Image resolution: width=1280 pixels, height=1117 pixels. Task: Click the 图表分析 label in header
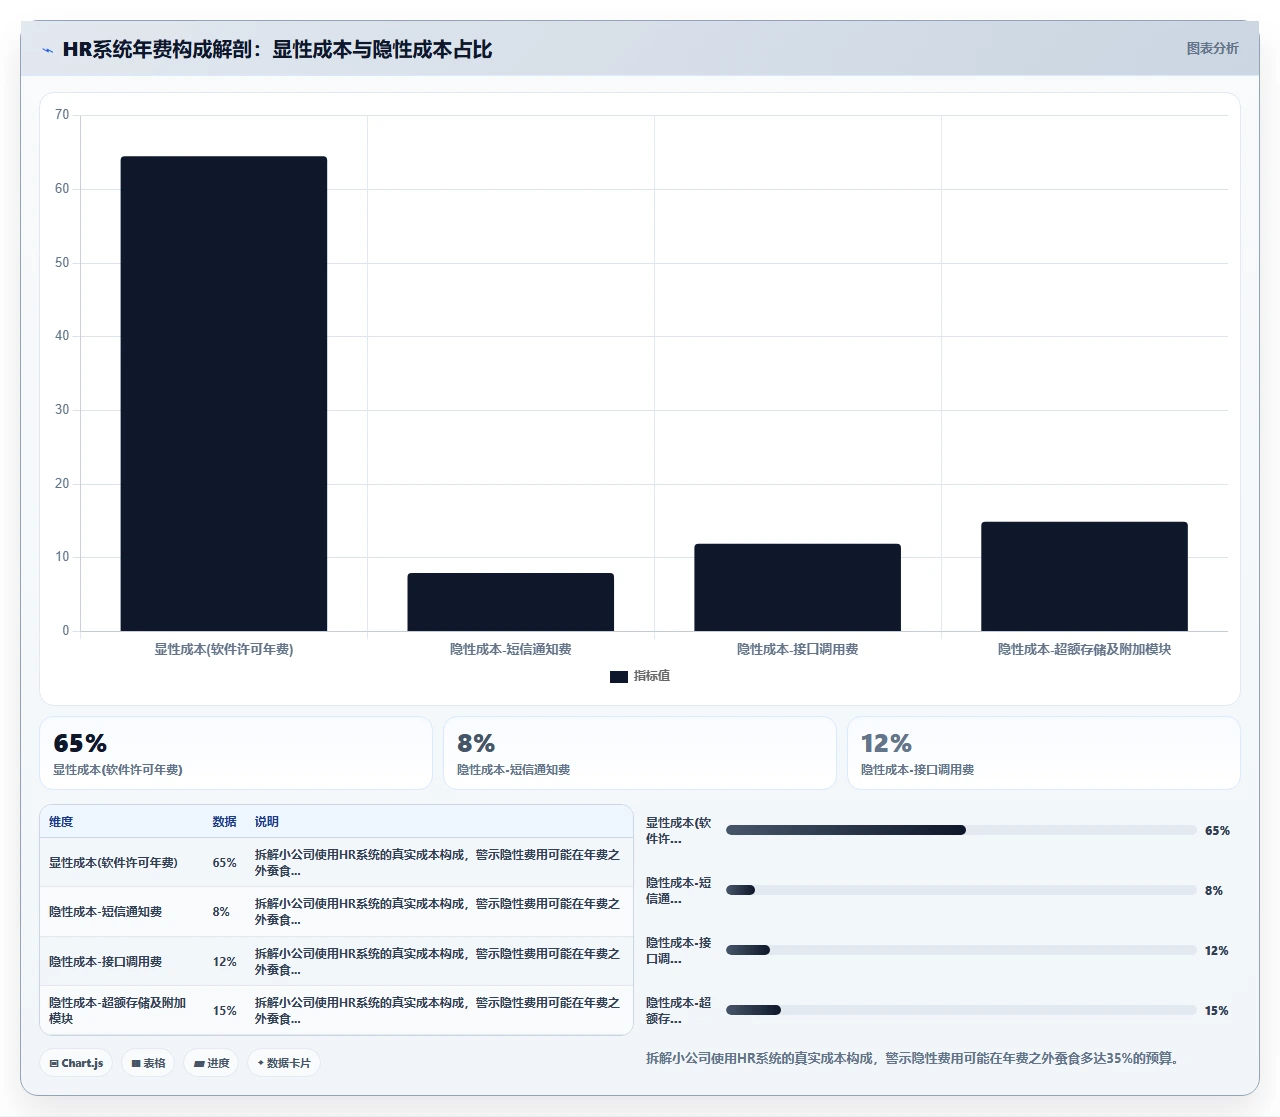1212,48
